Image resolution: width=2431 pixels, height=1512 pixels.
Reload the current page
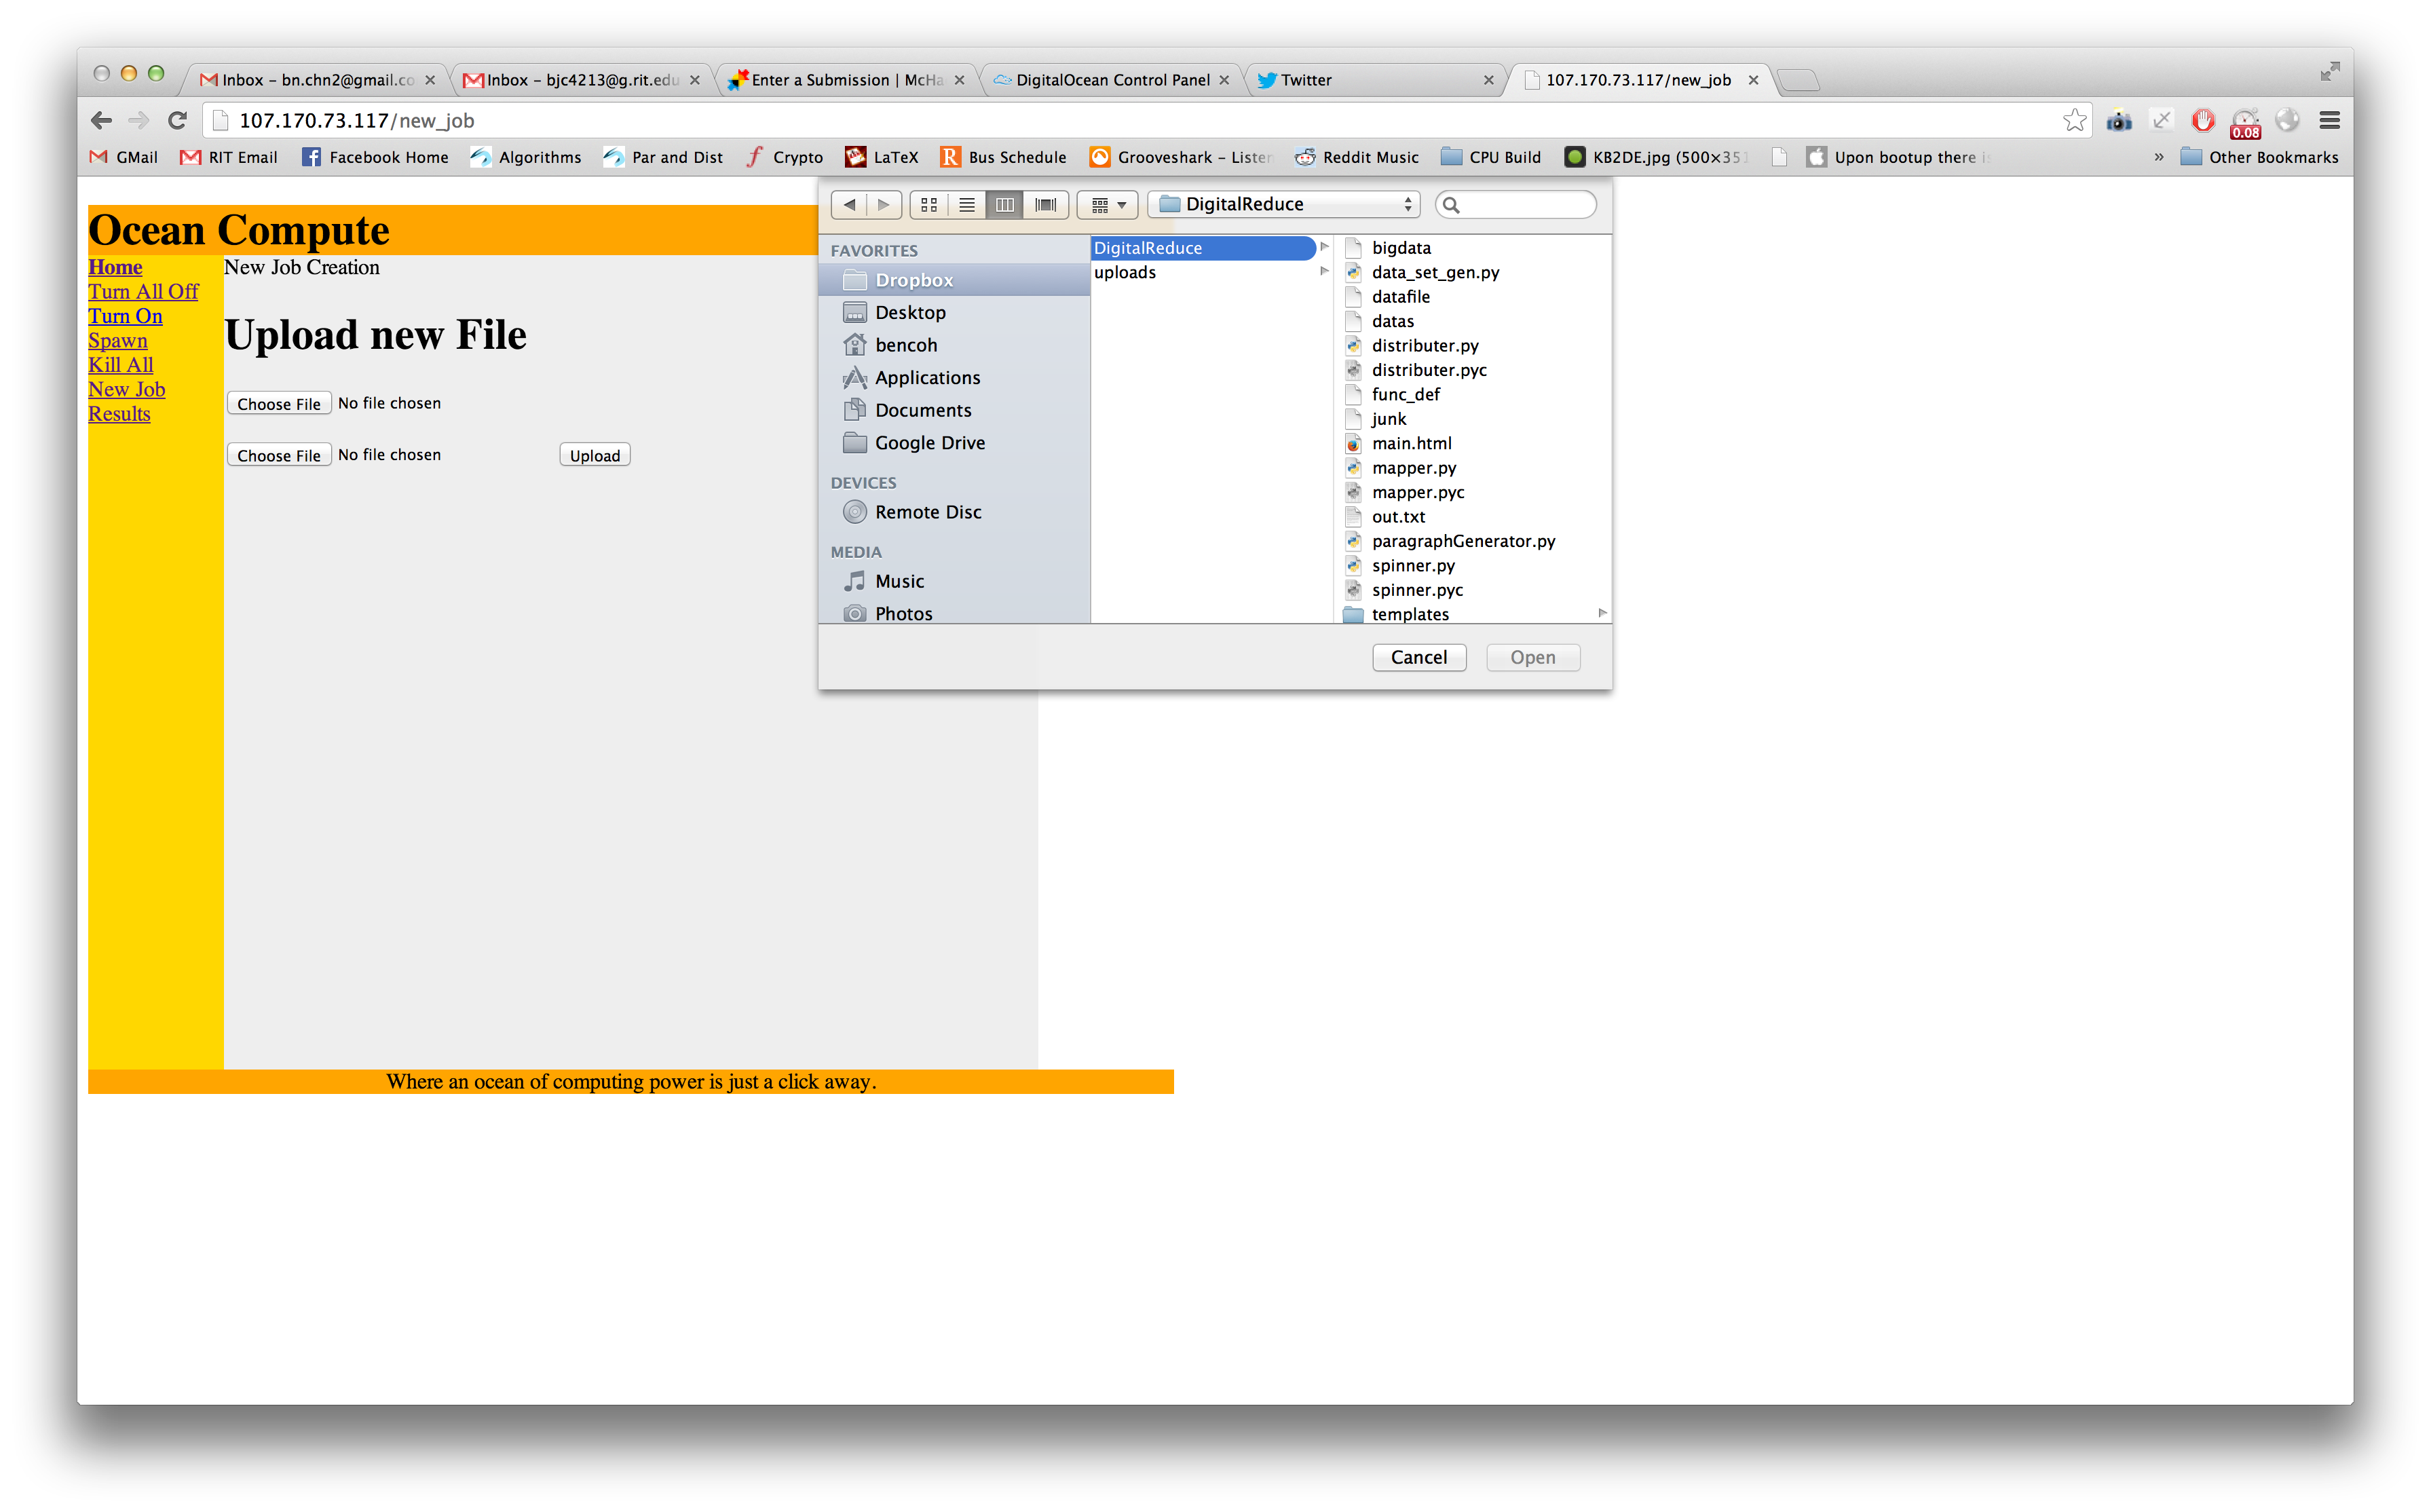pos(177,121)
